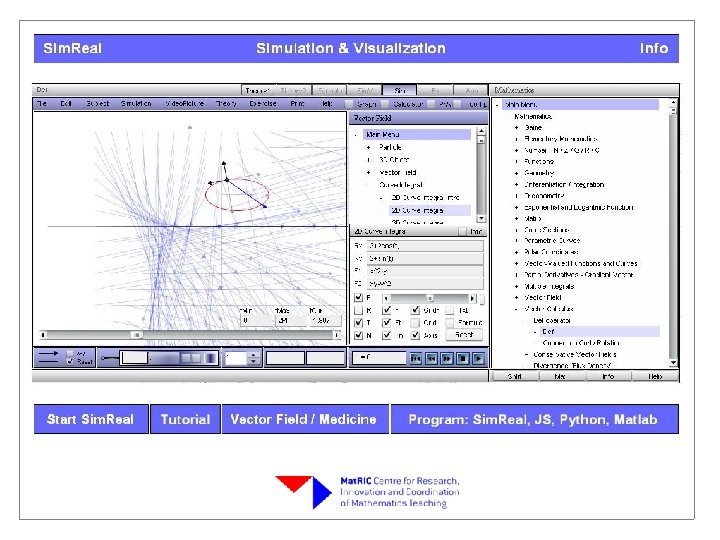Enable the K checkbox

tap(359, 310)
